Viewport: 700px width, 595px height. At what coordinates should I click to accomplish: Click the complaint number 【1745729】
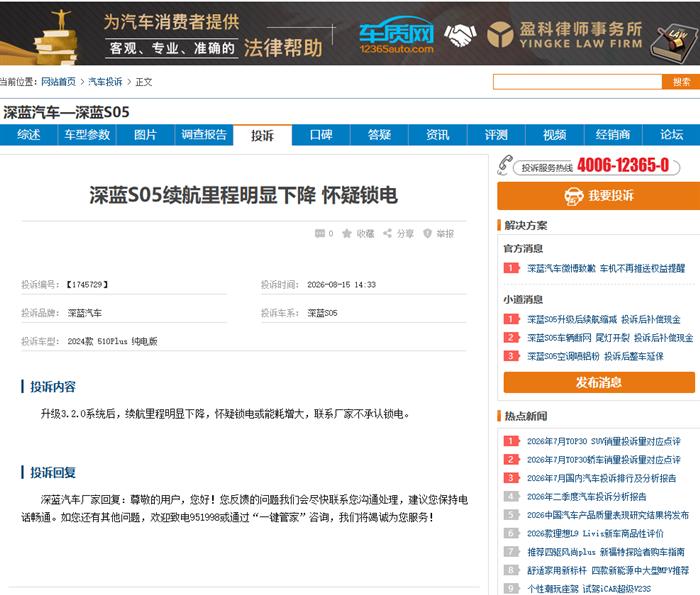87,285
